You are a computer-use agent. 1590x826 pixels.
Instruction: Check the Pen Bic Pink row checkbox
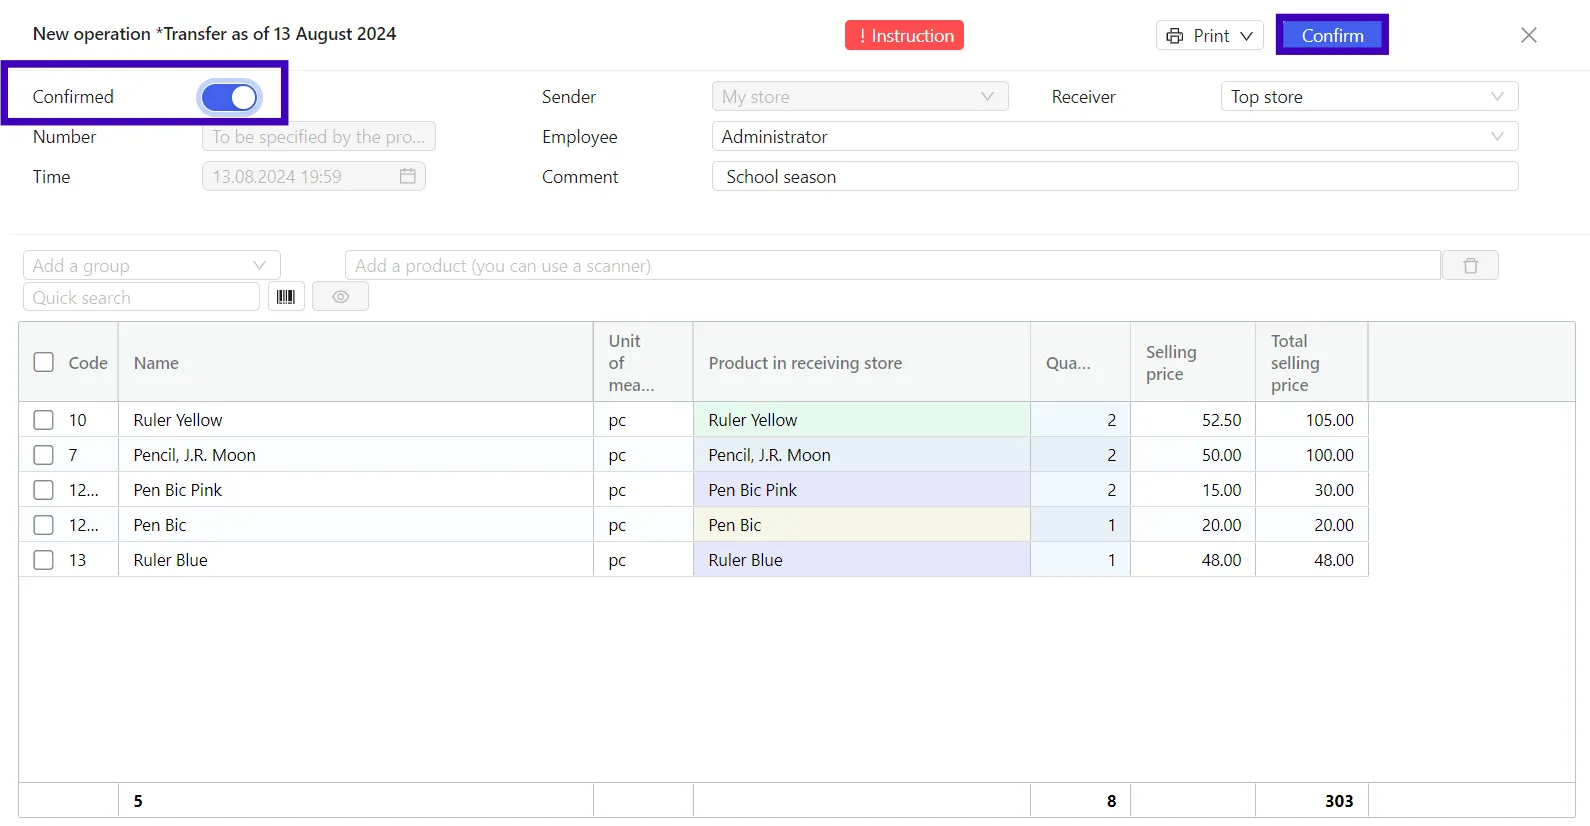click(44, 490)
